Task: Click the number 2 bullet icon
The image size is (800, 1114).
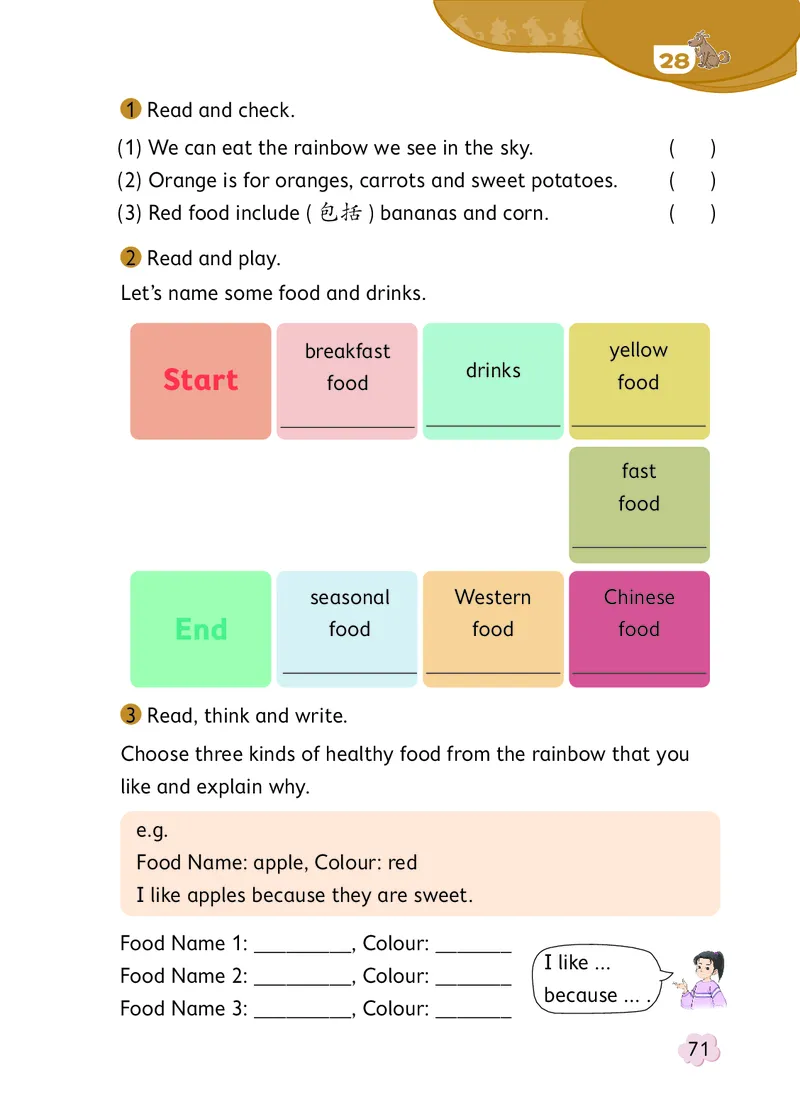Action: point(130,258)
